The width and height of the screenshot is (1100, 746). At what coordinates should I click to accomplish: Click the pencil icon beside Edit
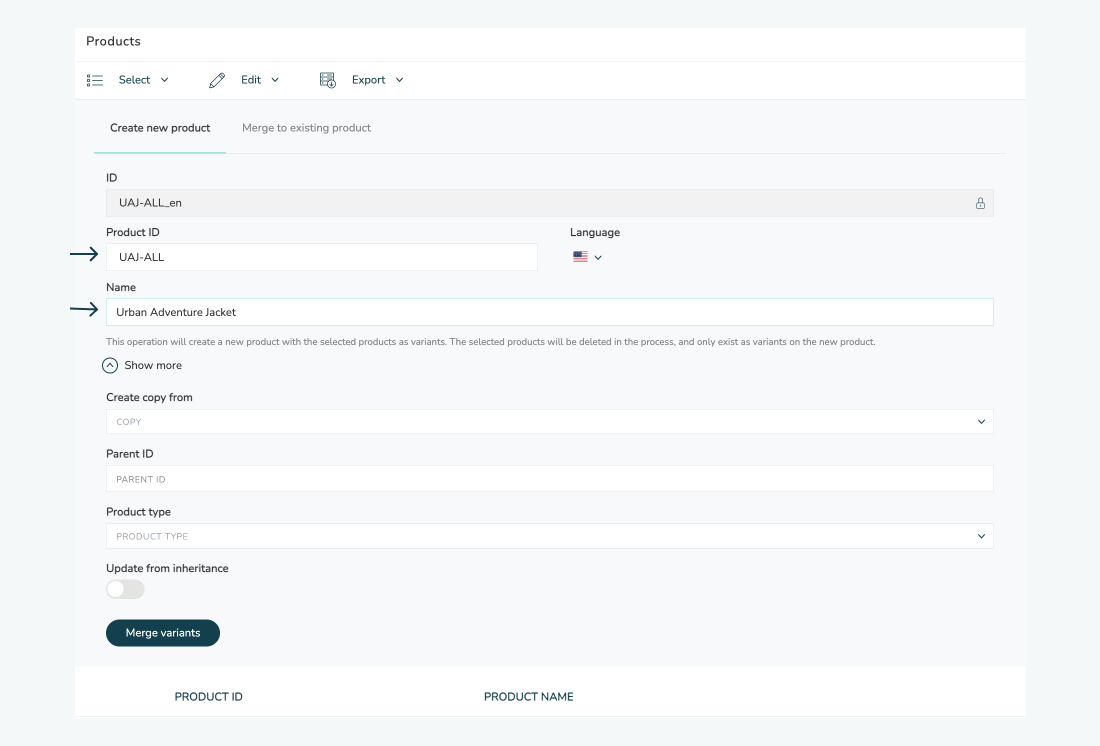217,80
